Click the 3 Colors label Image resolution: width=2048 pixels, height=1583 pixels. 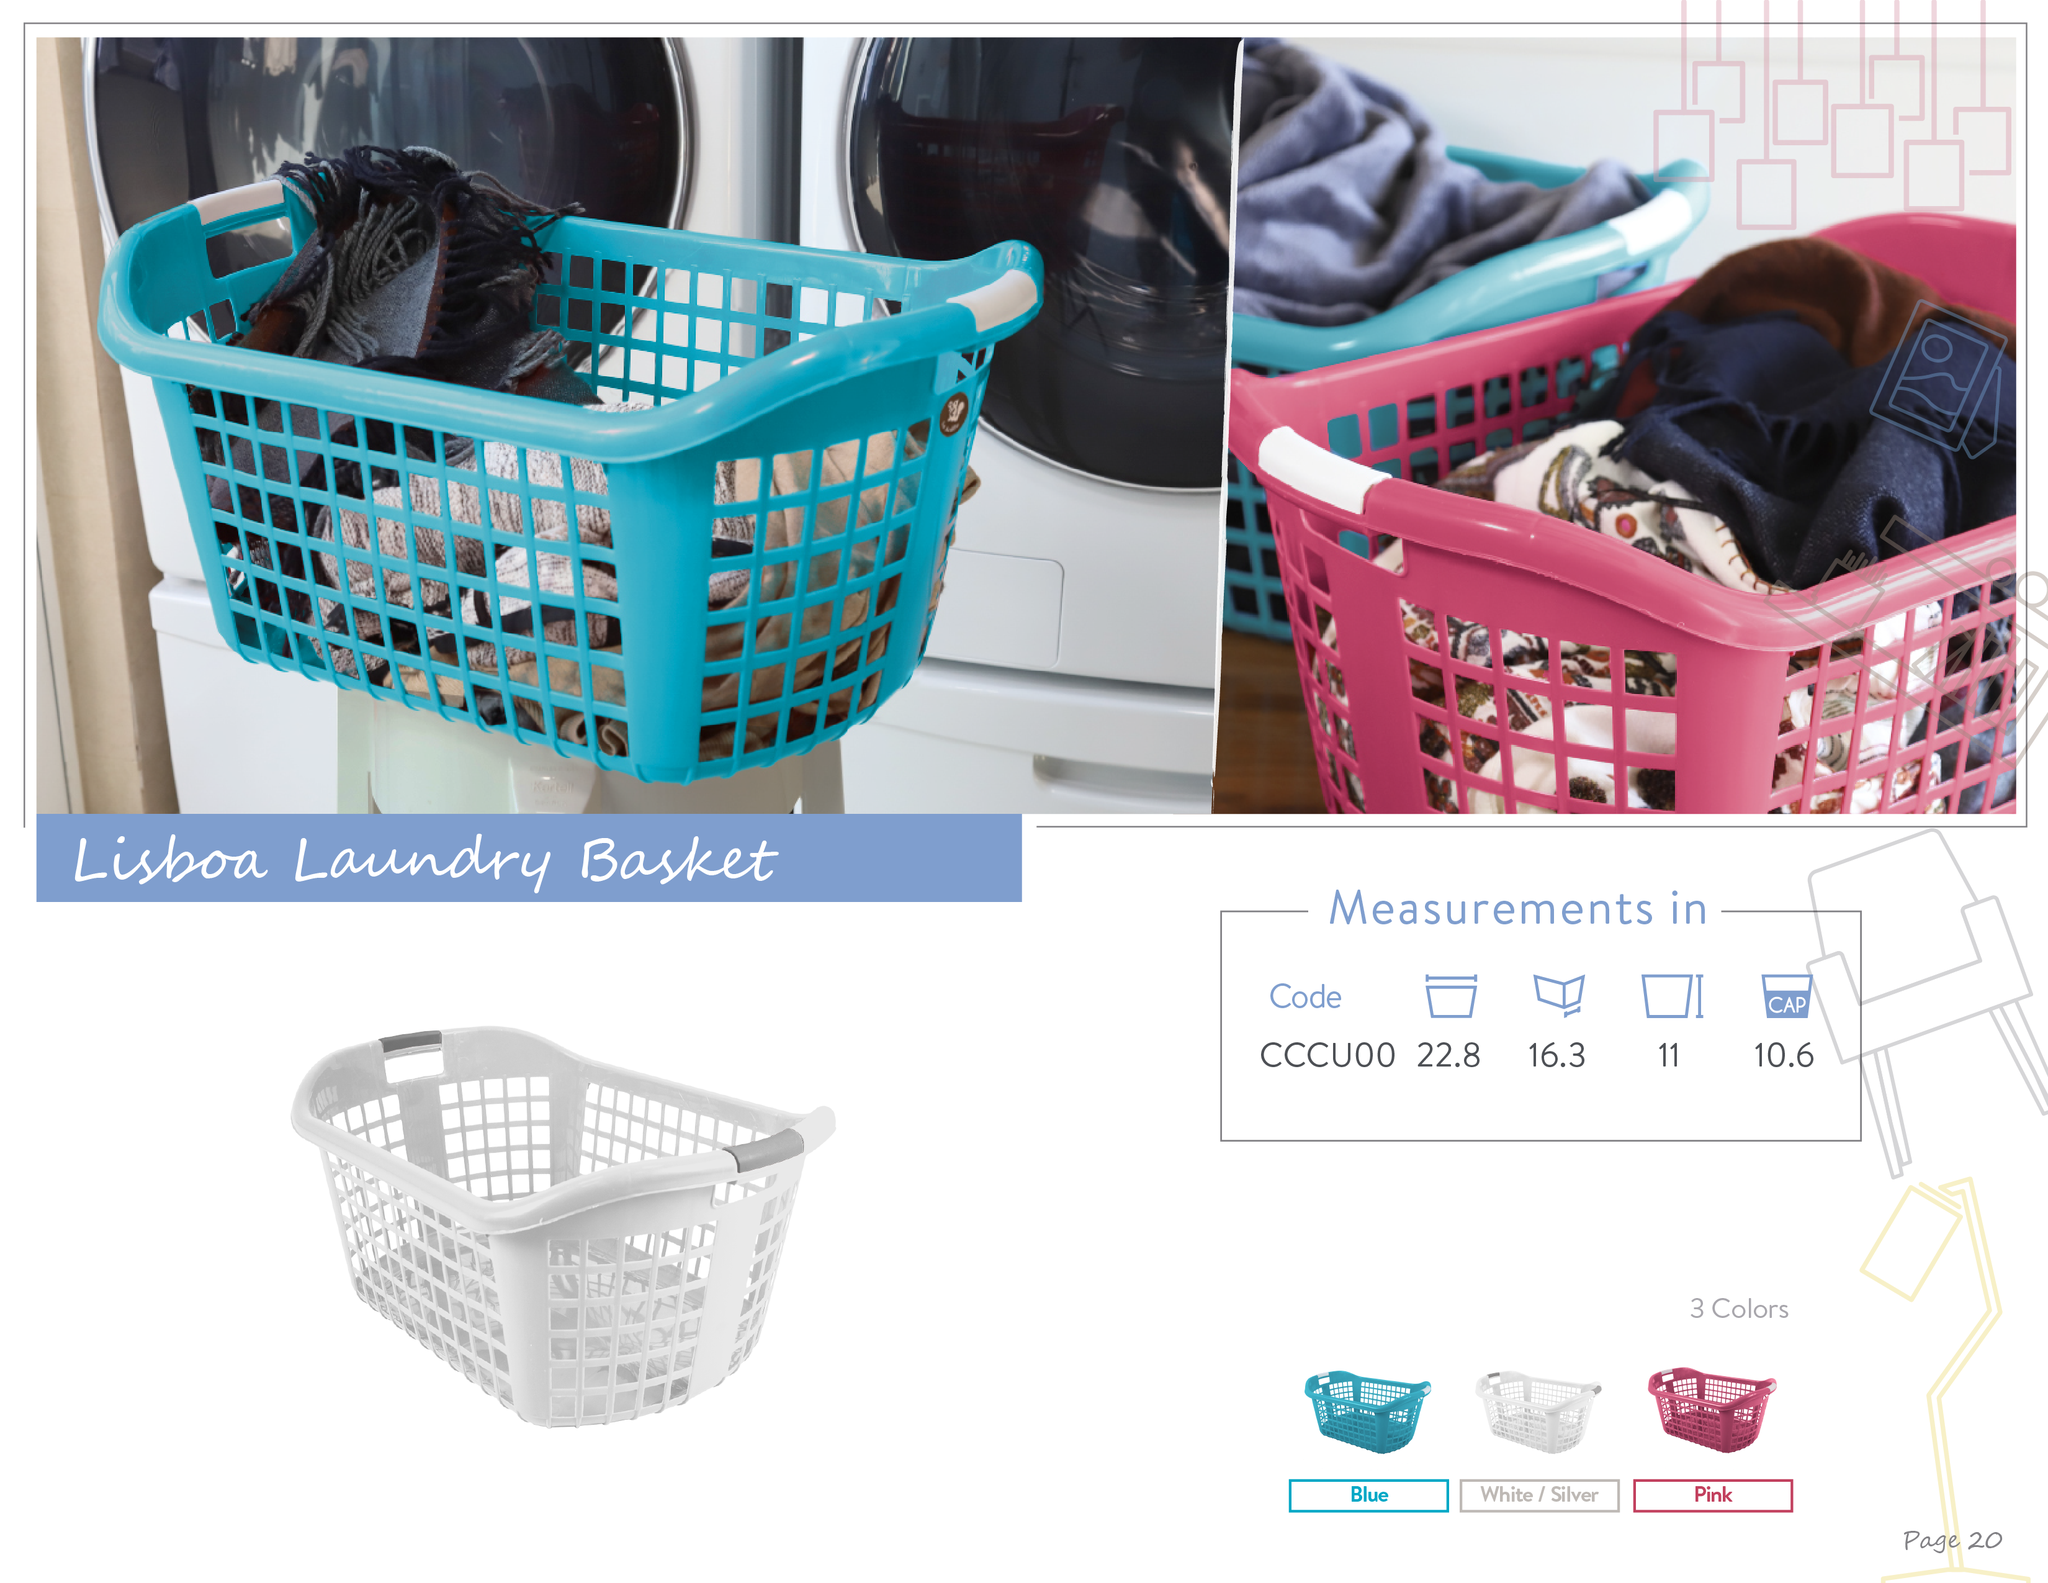tap(1739, 1308)
